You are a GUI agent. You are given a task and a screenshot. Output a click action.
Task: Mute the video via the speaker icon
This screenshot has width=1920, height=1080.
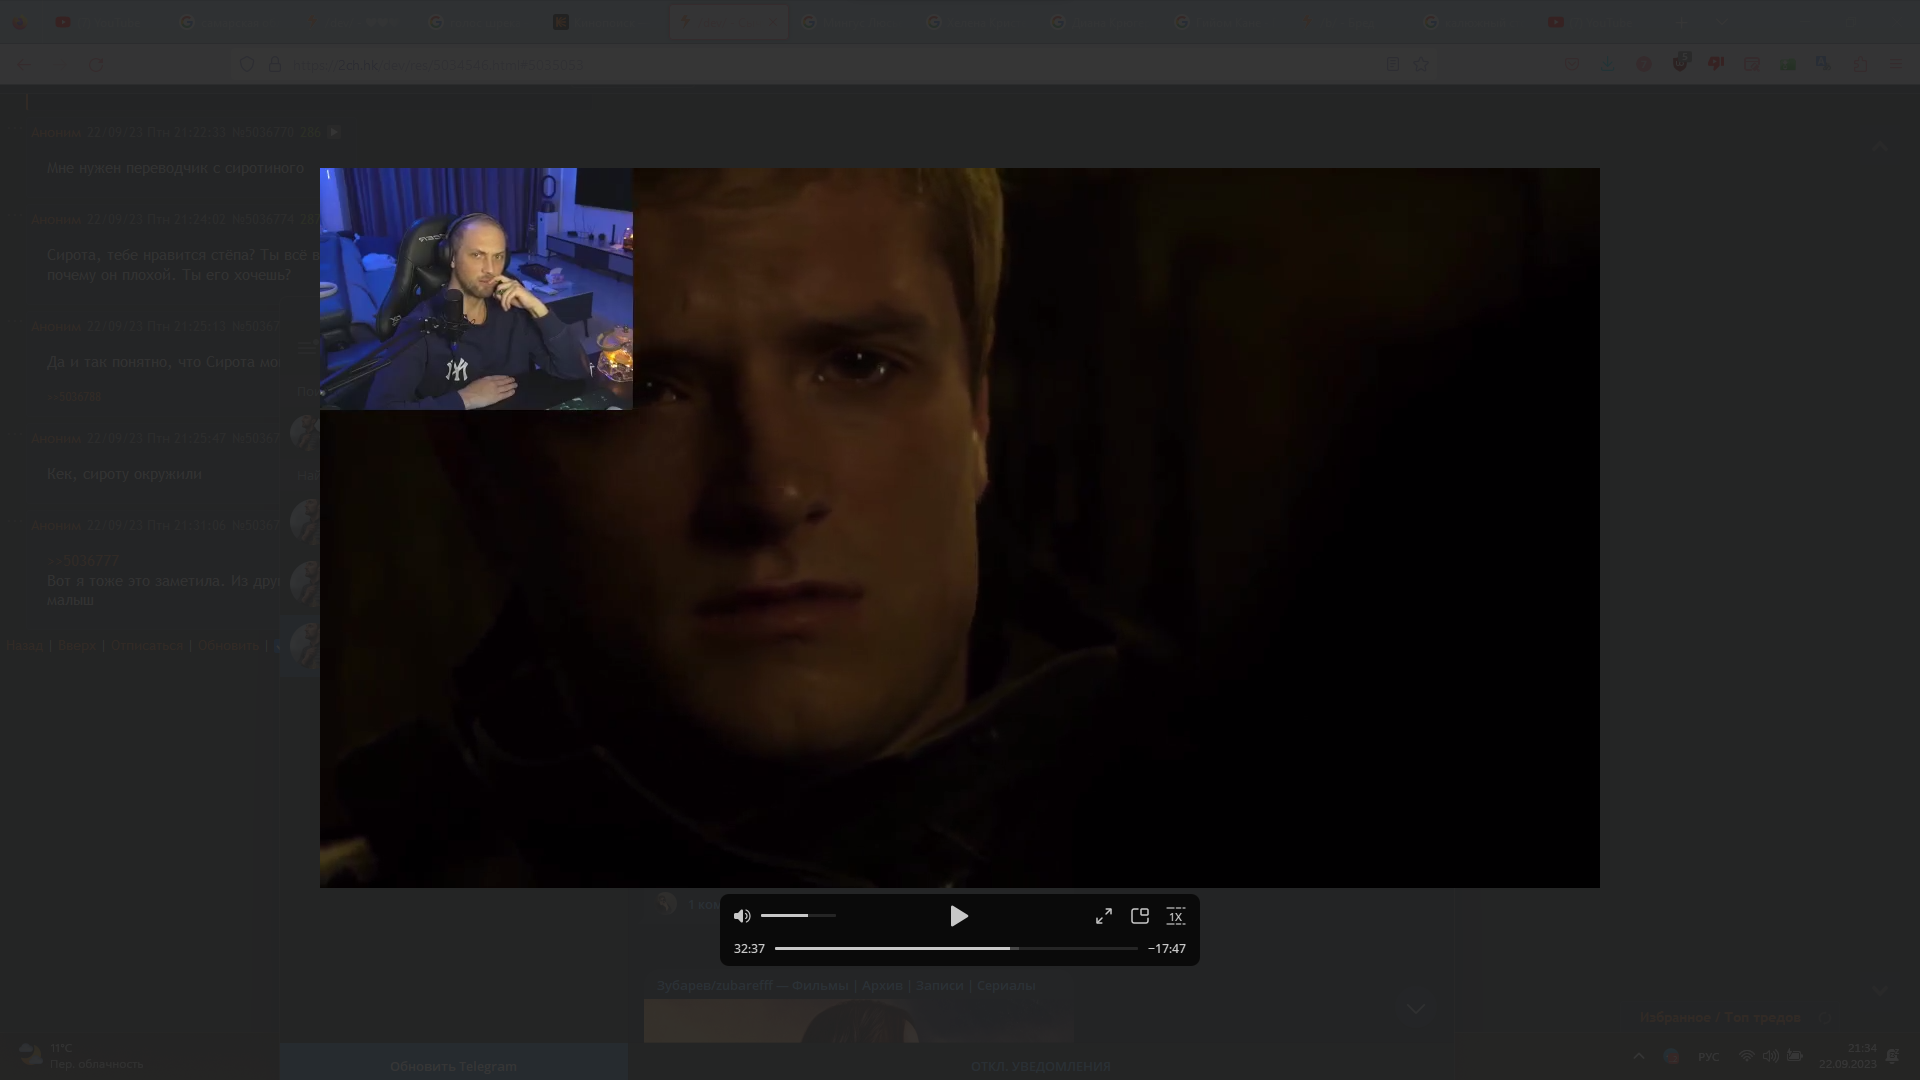pos(742,916)
